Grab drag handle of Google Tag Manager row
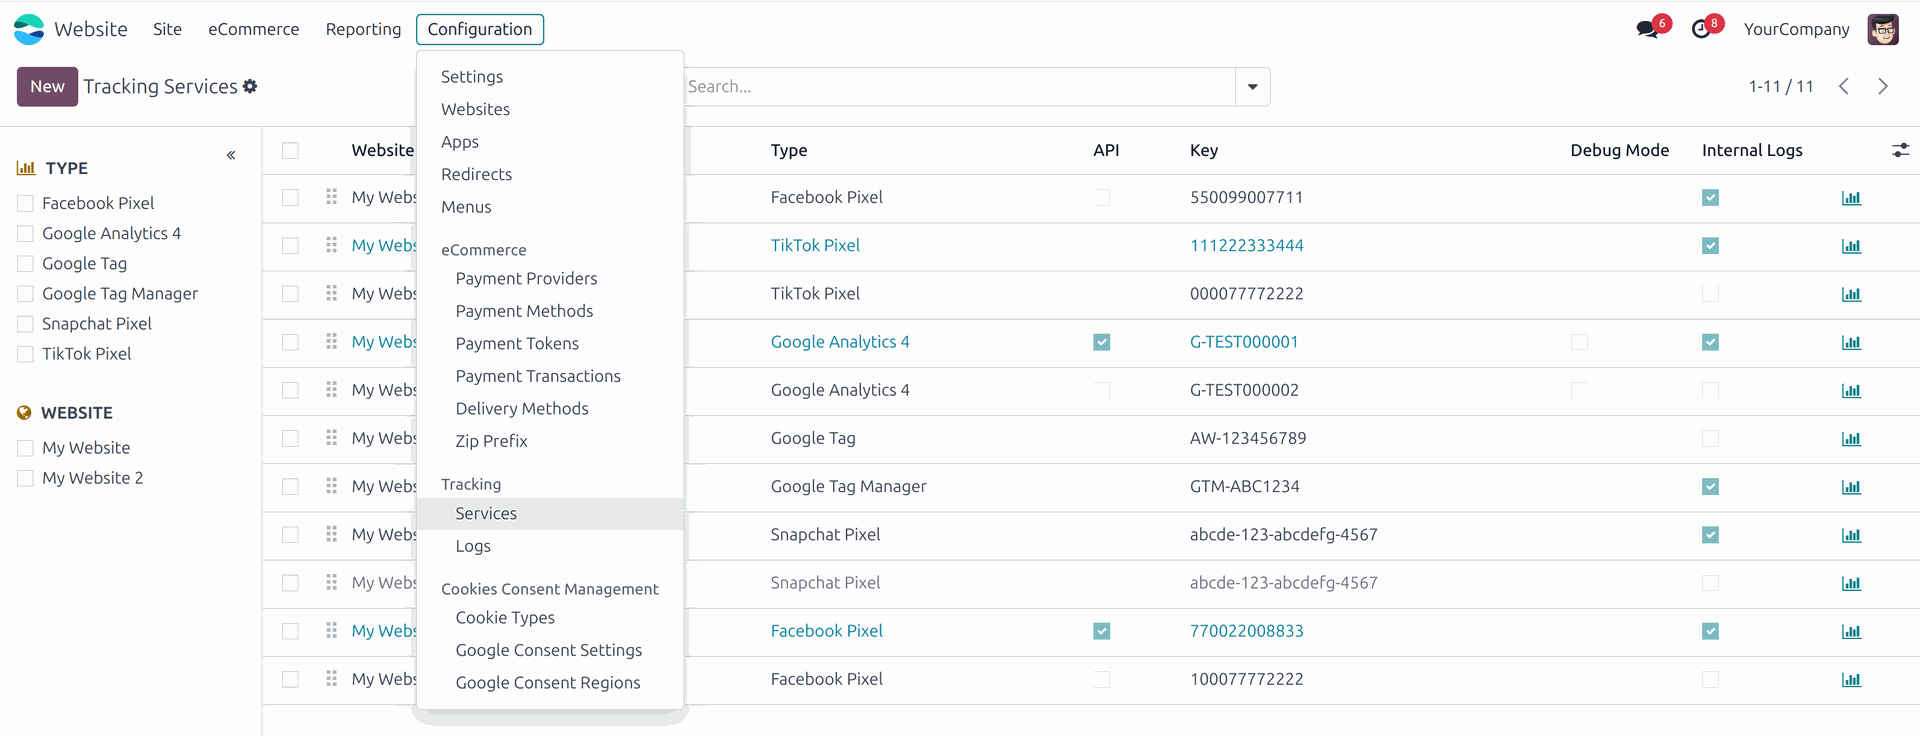Image resolution: width=1920 pixels, height=736 pixels. pos(331,486)
